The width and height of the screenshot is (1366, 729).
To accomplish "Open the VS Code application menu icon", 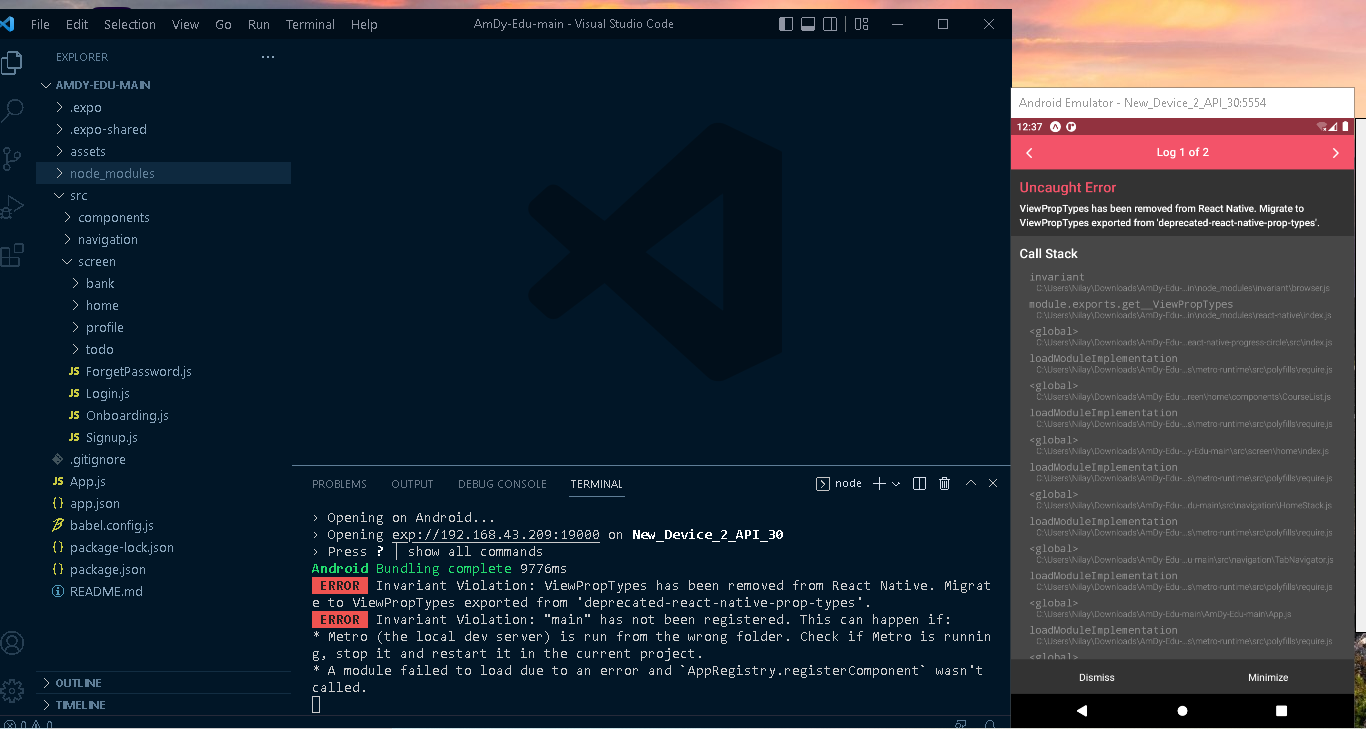I will [x=7, y=24].
